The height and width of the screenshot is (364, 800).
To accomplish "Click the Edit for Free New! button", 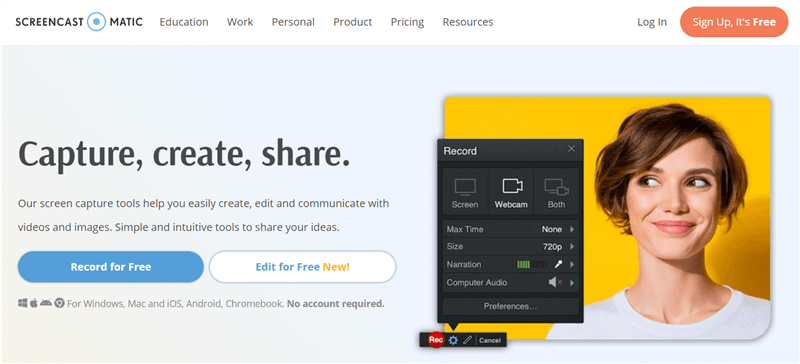I will [x=303, y=266].
